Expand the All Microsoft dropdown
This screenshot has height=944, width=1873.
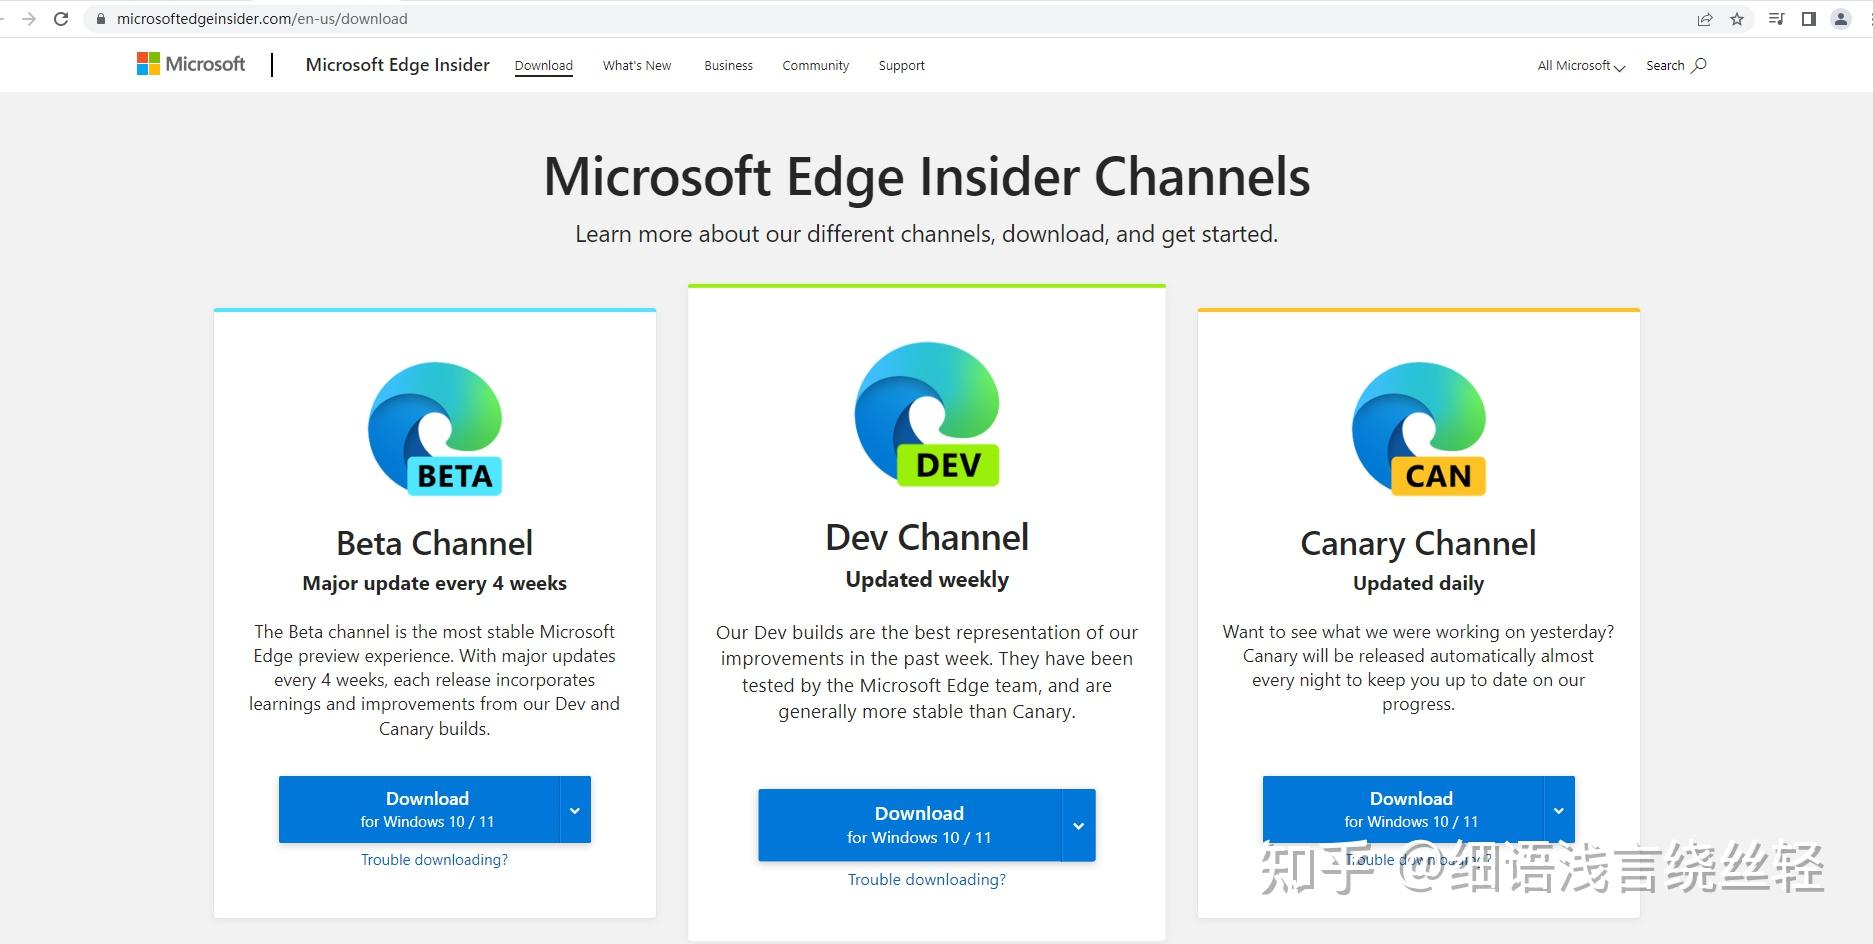(x=1578, y=65)
